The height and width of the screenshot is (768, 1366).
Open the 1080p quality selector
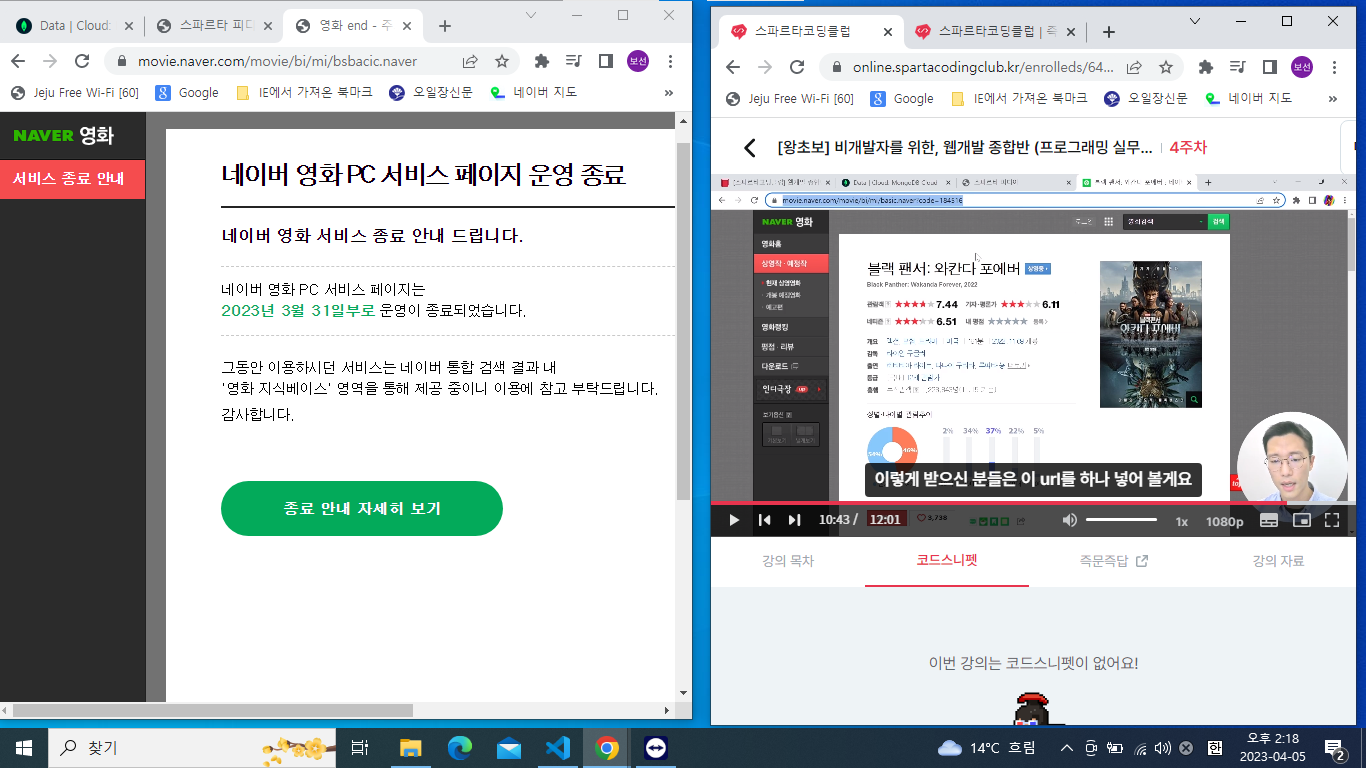pyautogui.click(x=1224, y=521)
